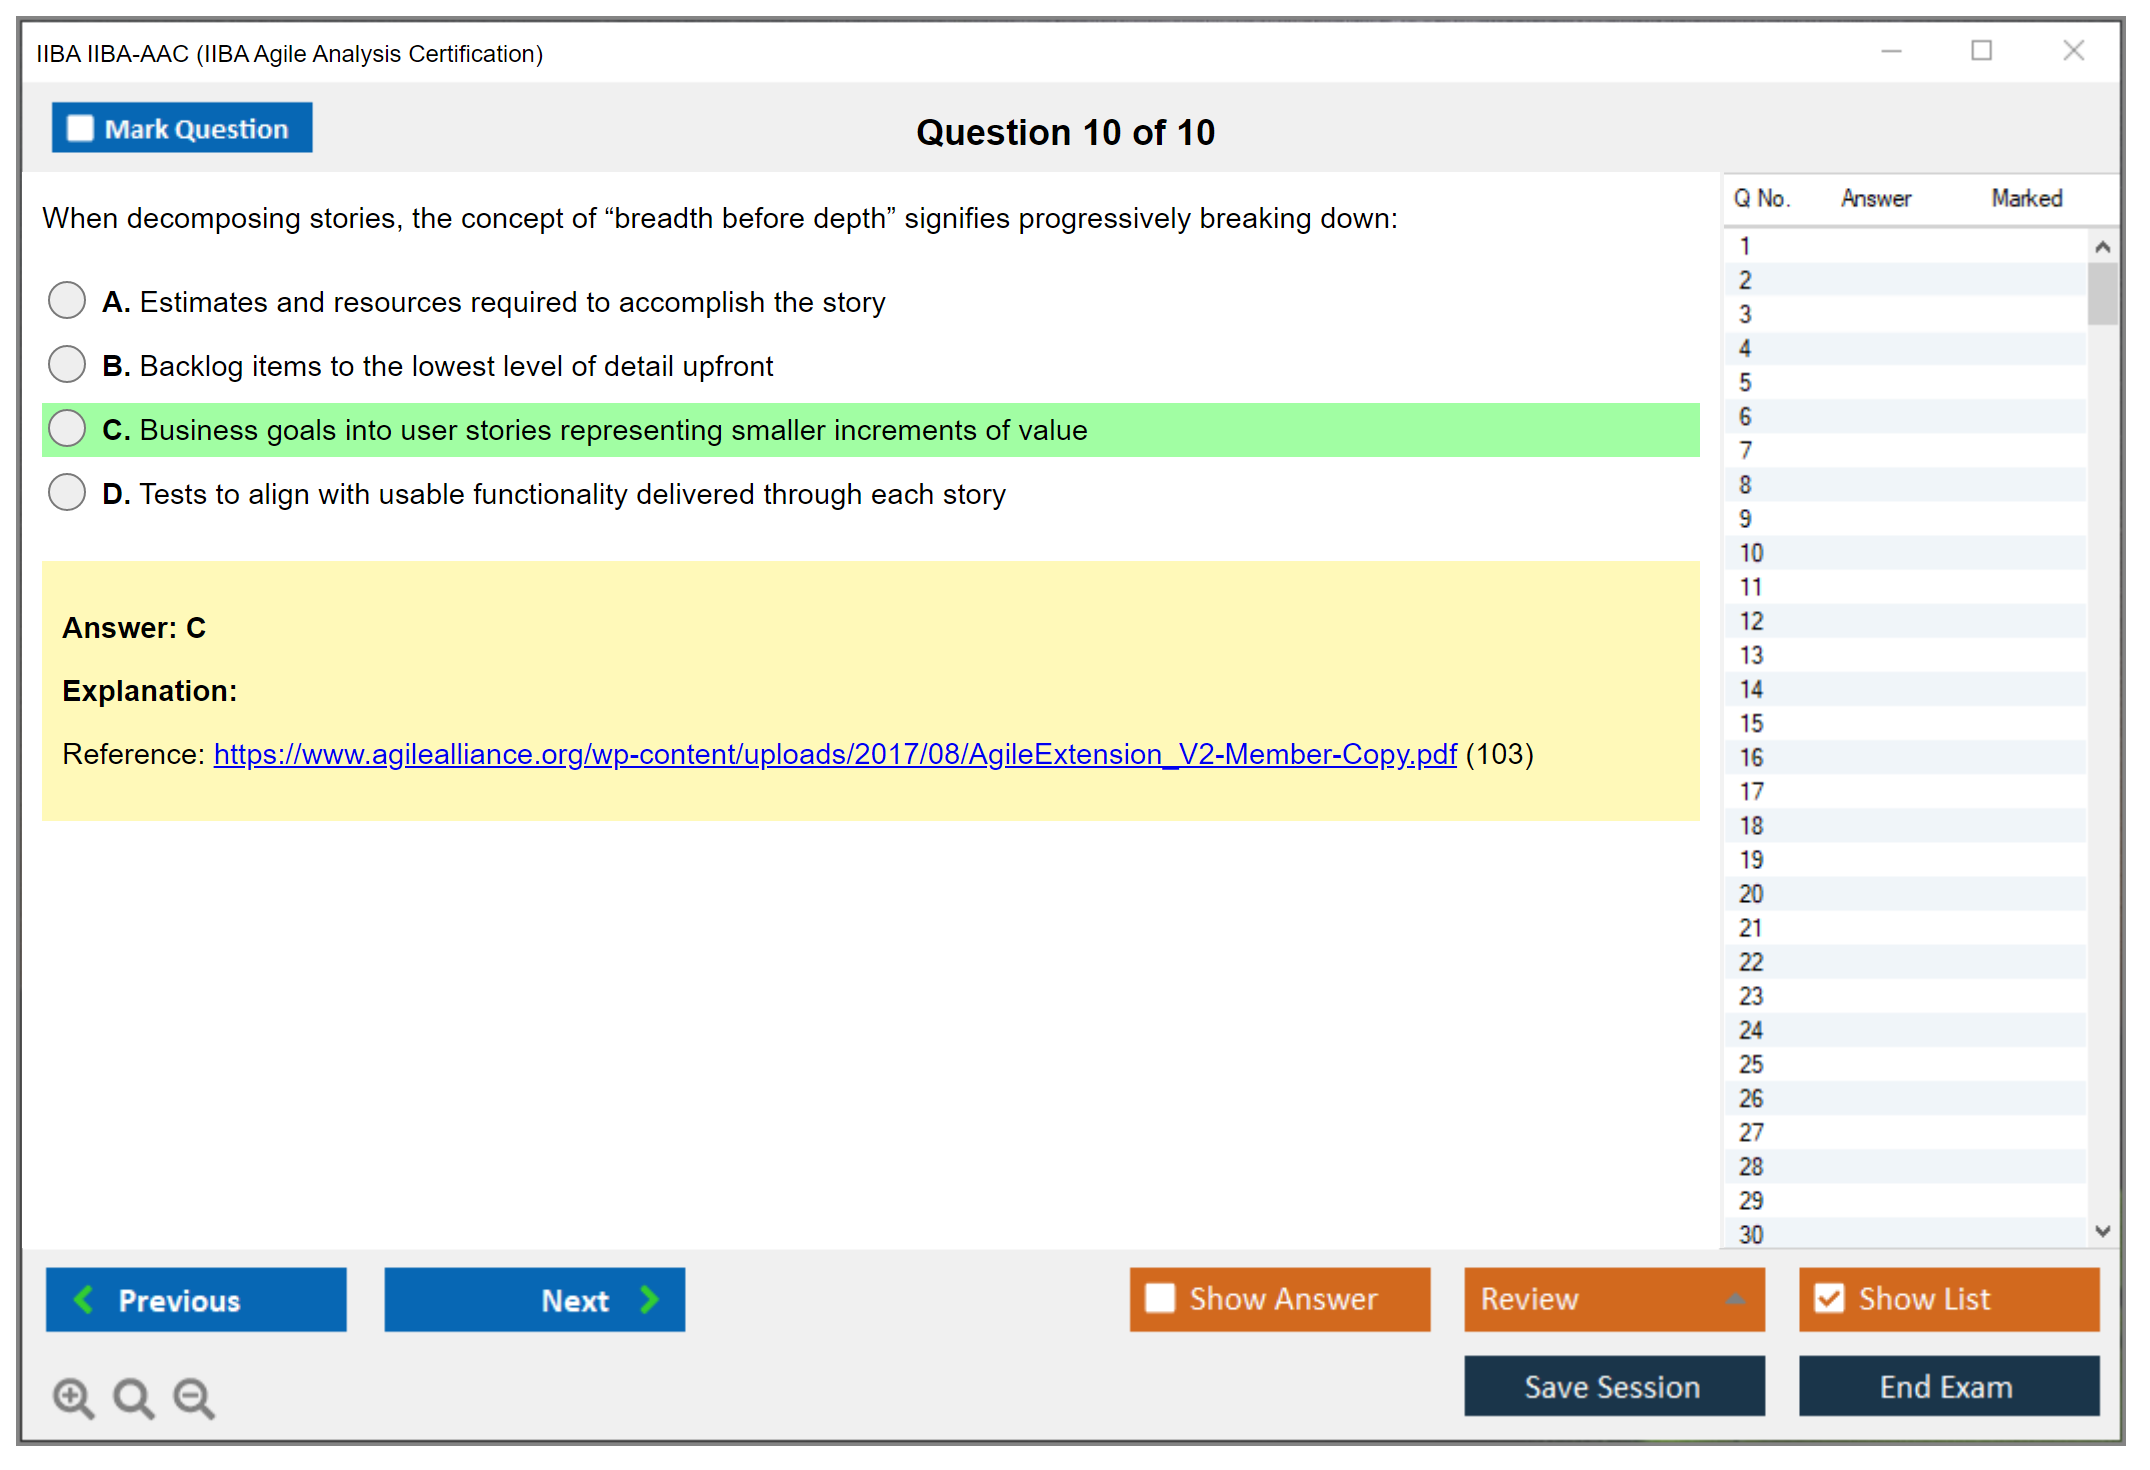2150x1470 pixels.
Task: Choose radio button for option D
Action: (x=67, y=492)
